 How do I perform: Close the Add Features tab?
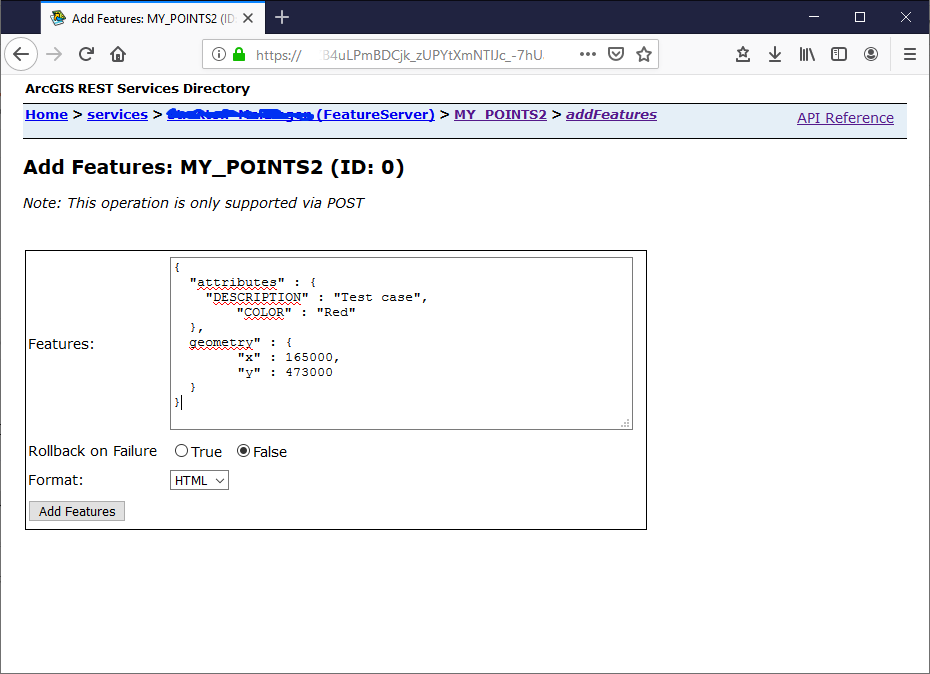(249, 18)
